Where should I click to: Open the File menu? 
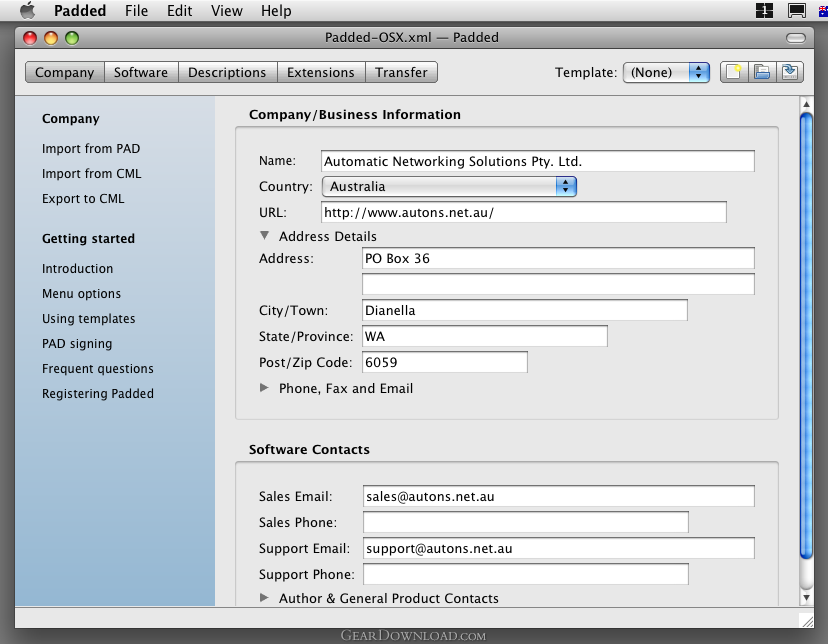(136, 11)
